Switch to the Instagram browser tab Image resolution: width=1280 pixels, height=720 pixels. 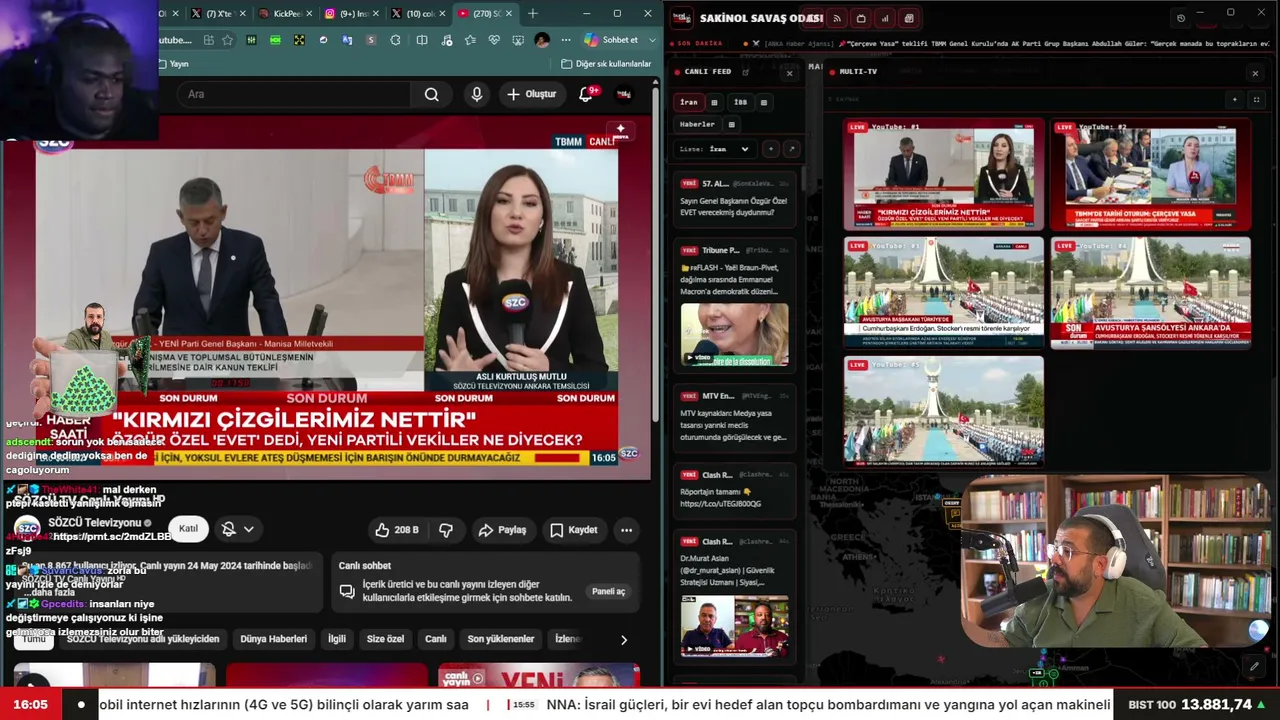[351, 13]
